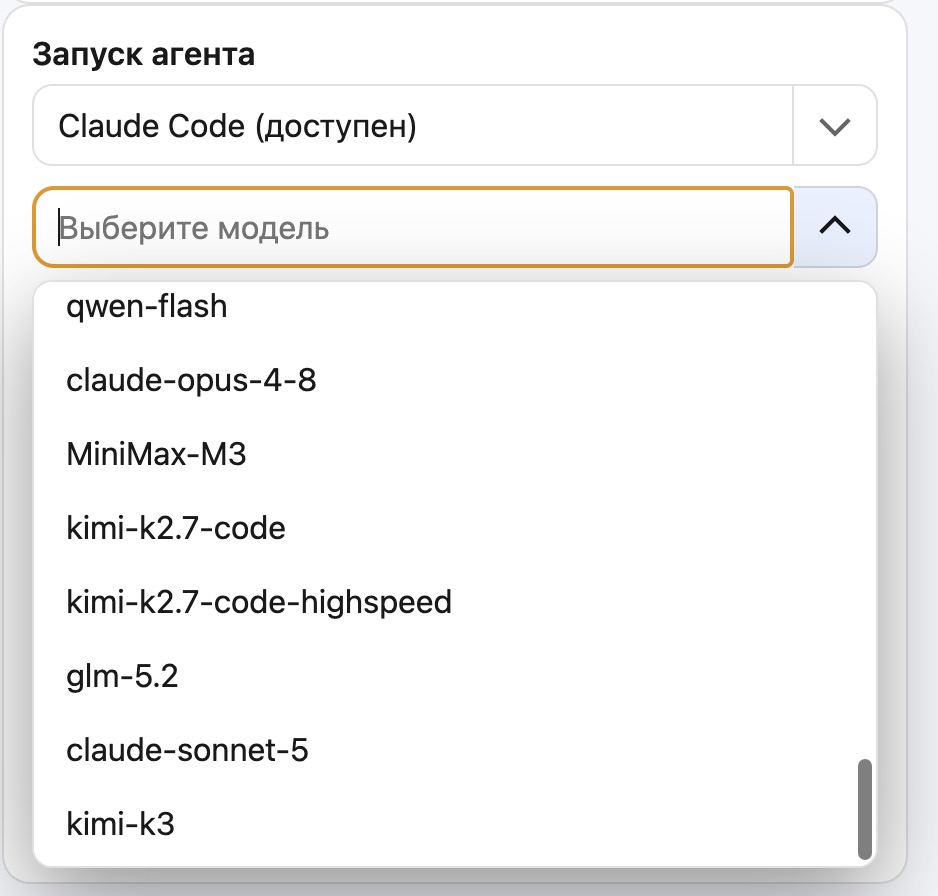Click the model list scrollbar thumb
The height and width of the screenshot is (896, 938).
864,809
